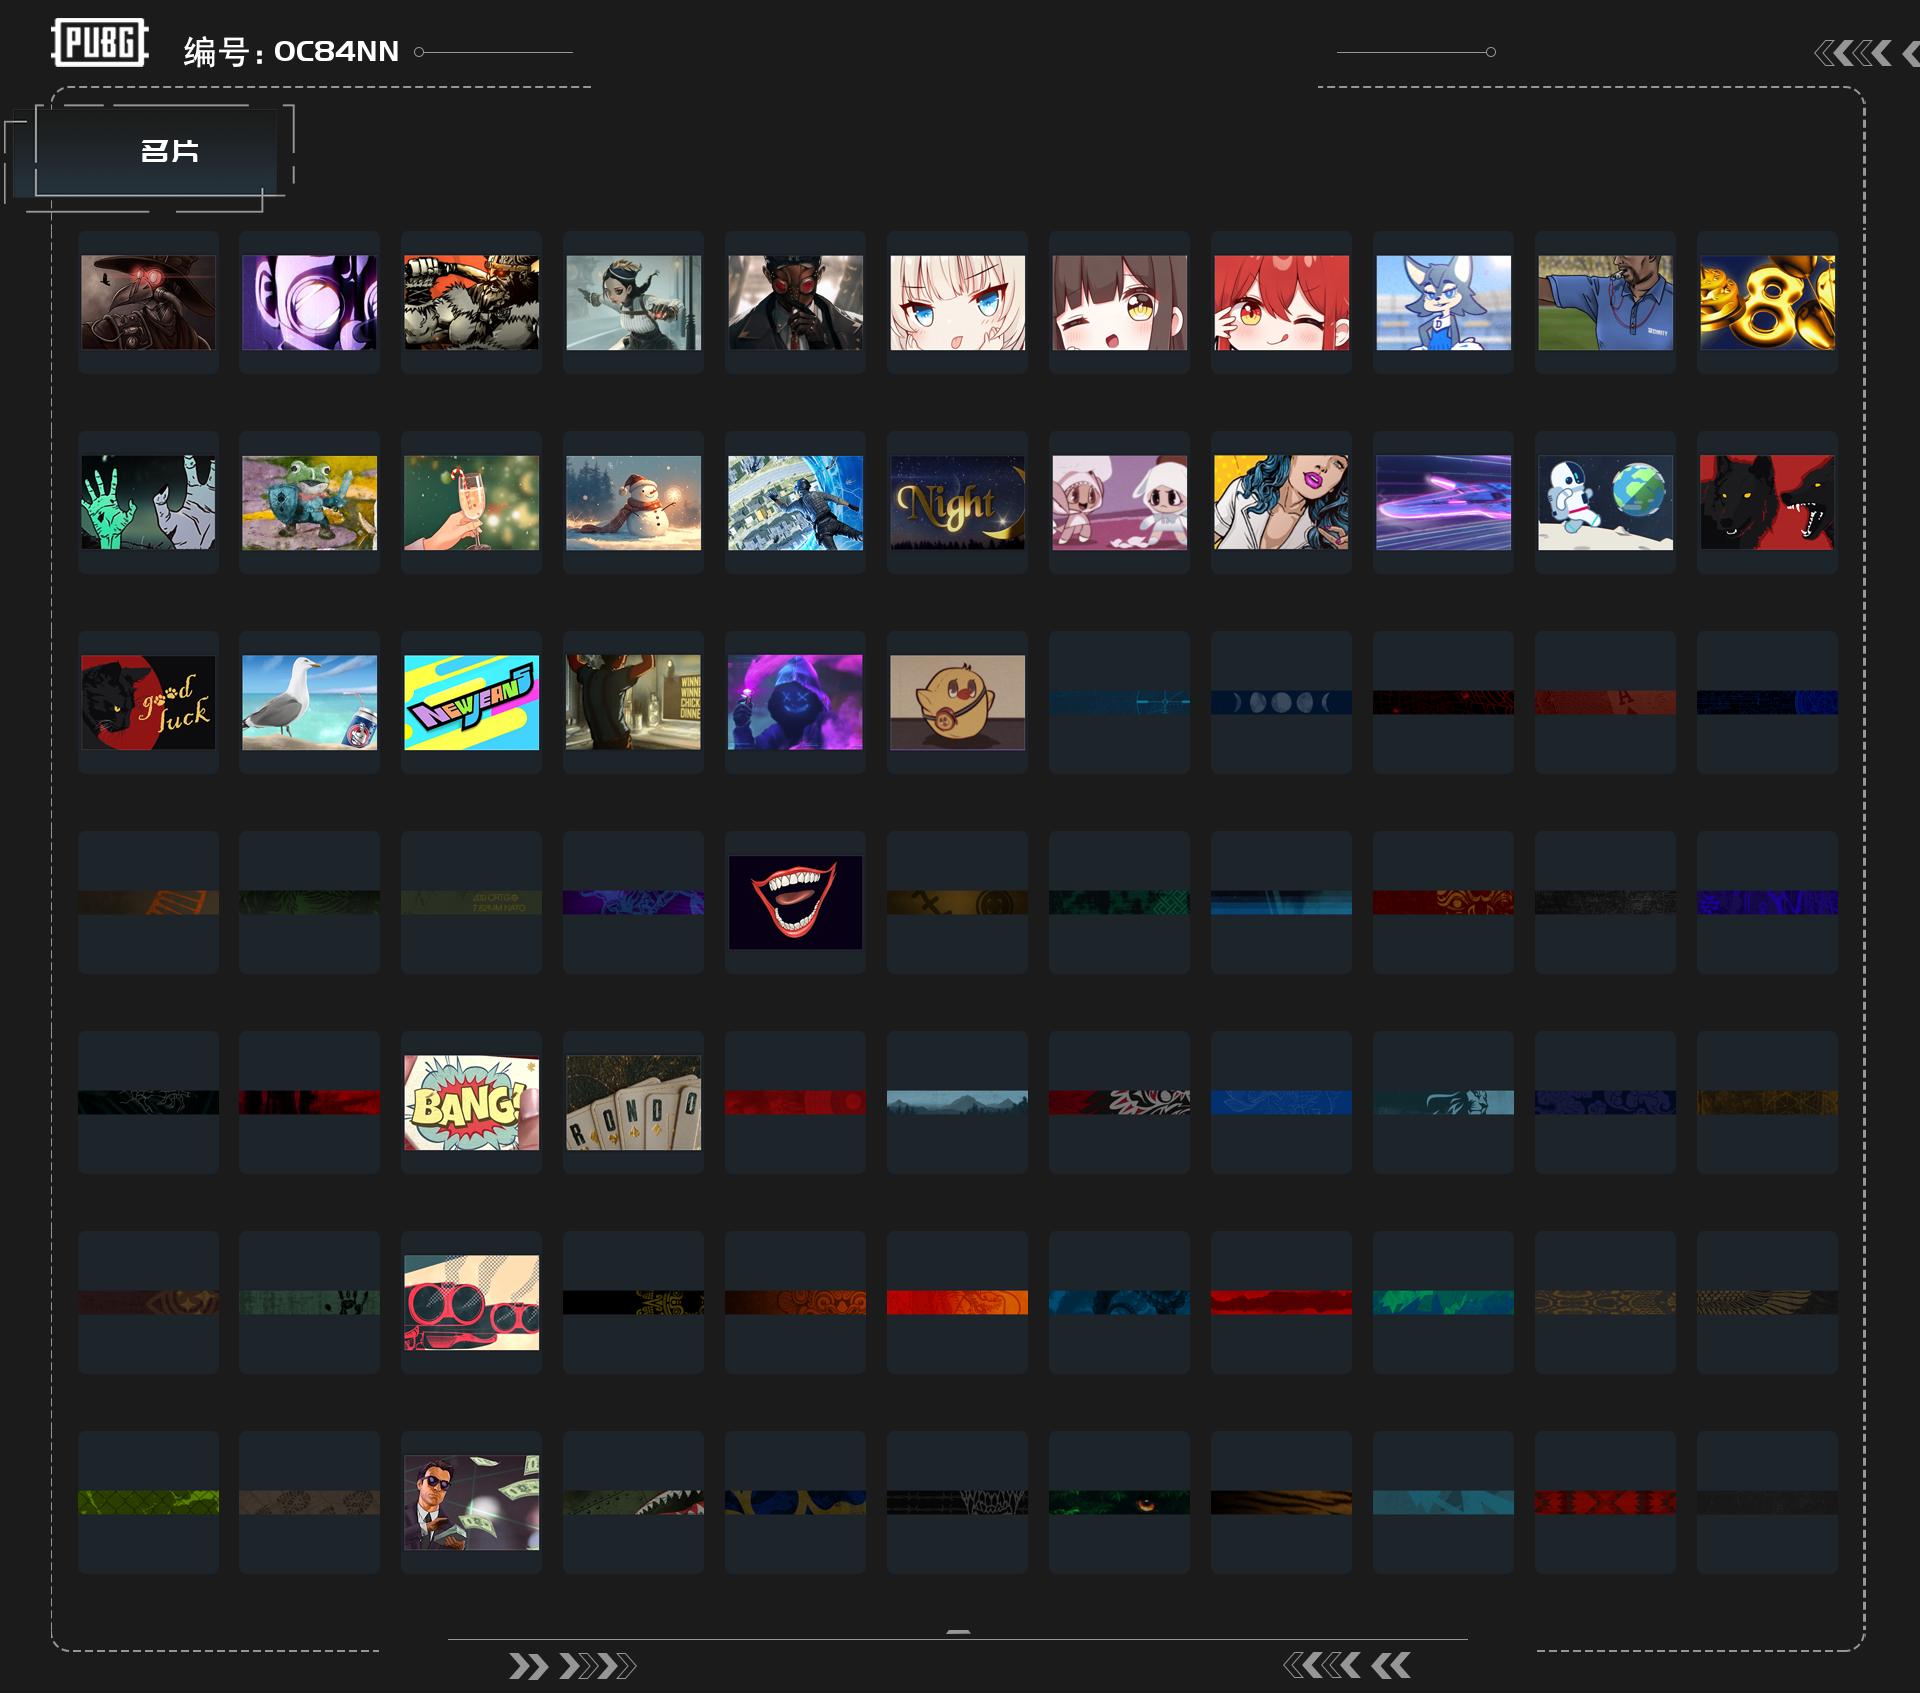Choose the sunglasses man with cash nameplate
Image resolution: width=1920 pixels, height=1693 pixels.
click(472, 1502)
